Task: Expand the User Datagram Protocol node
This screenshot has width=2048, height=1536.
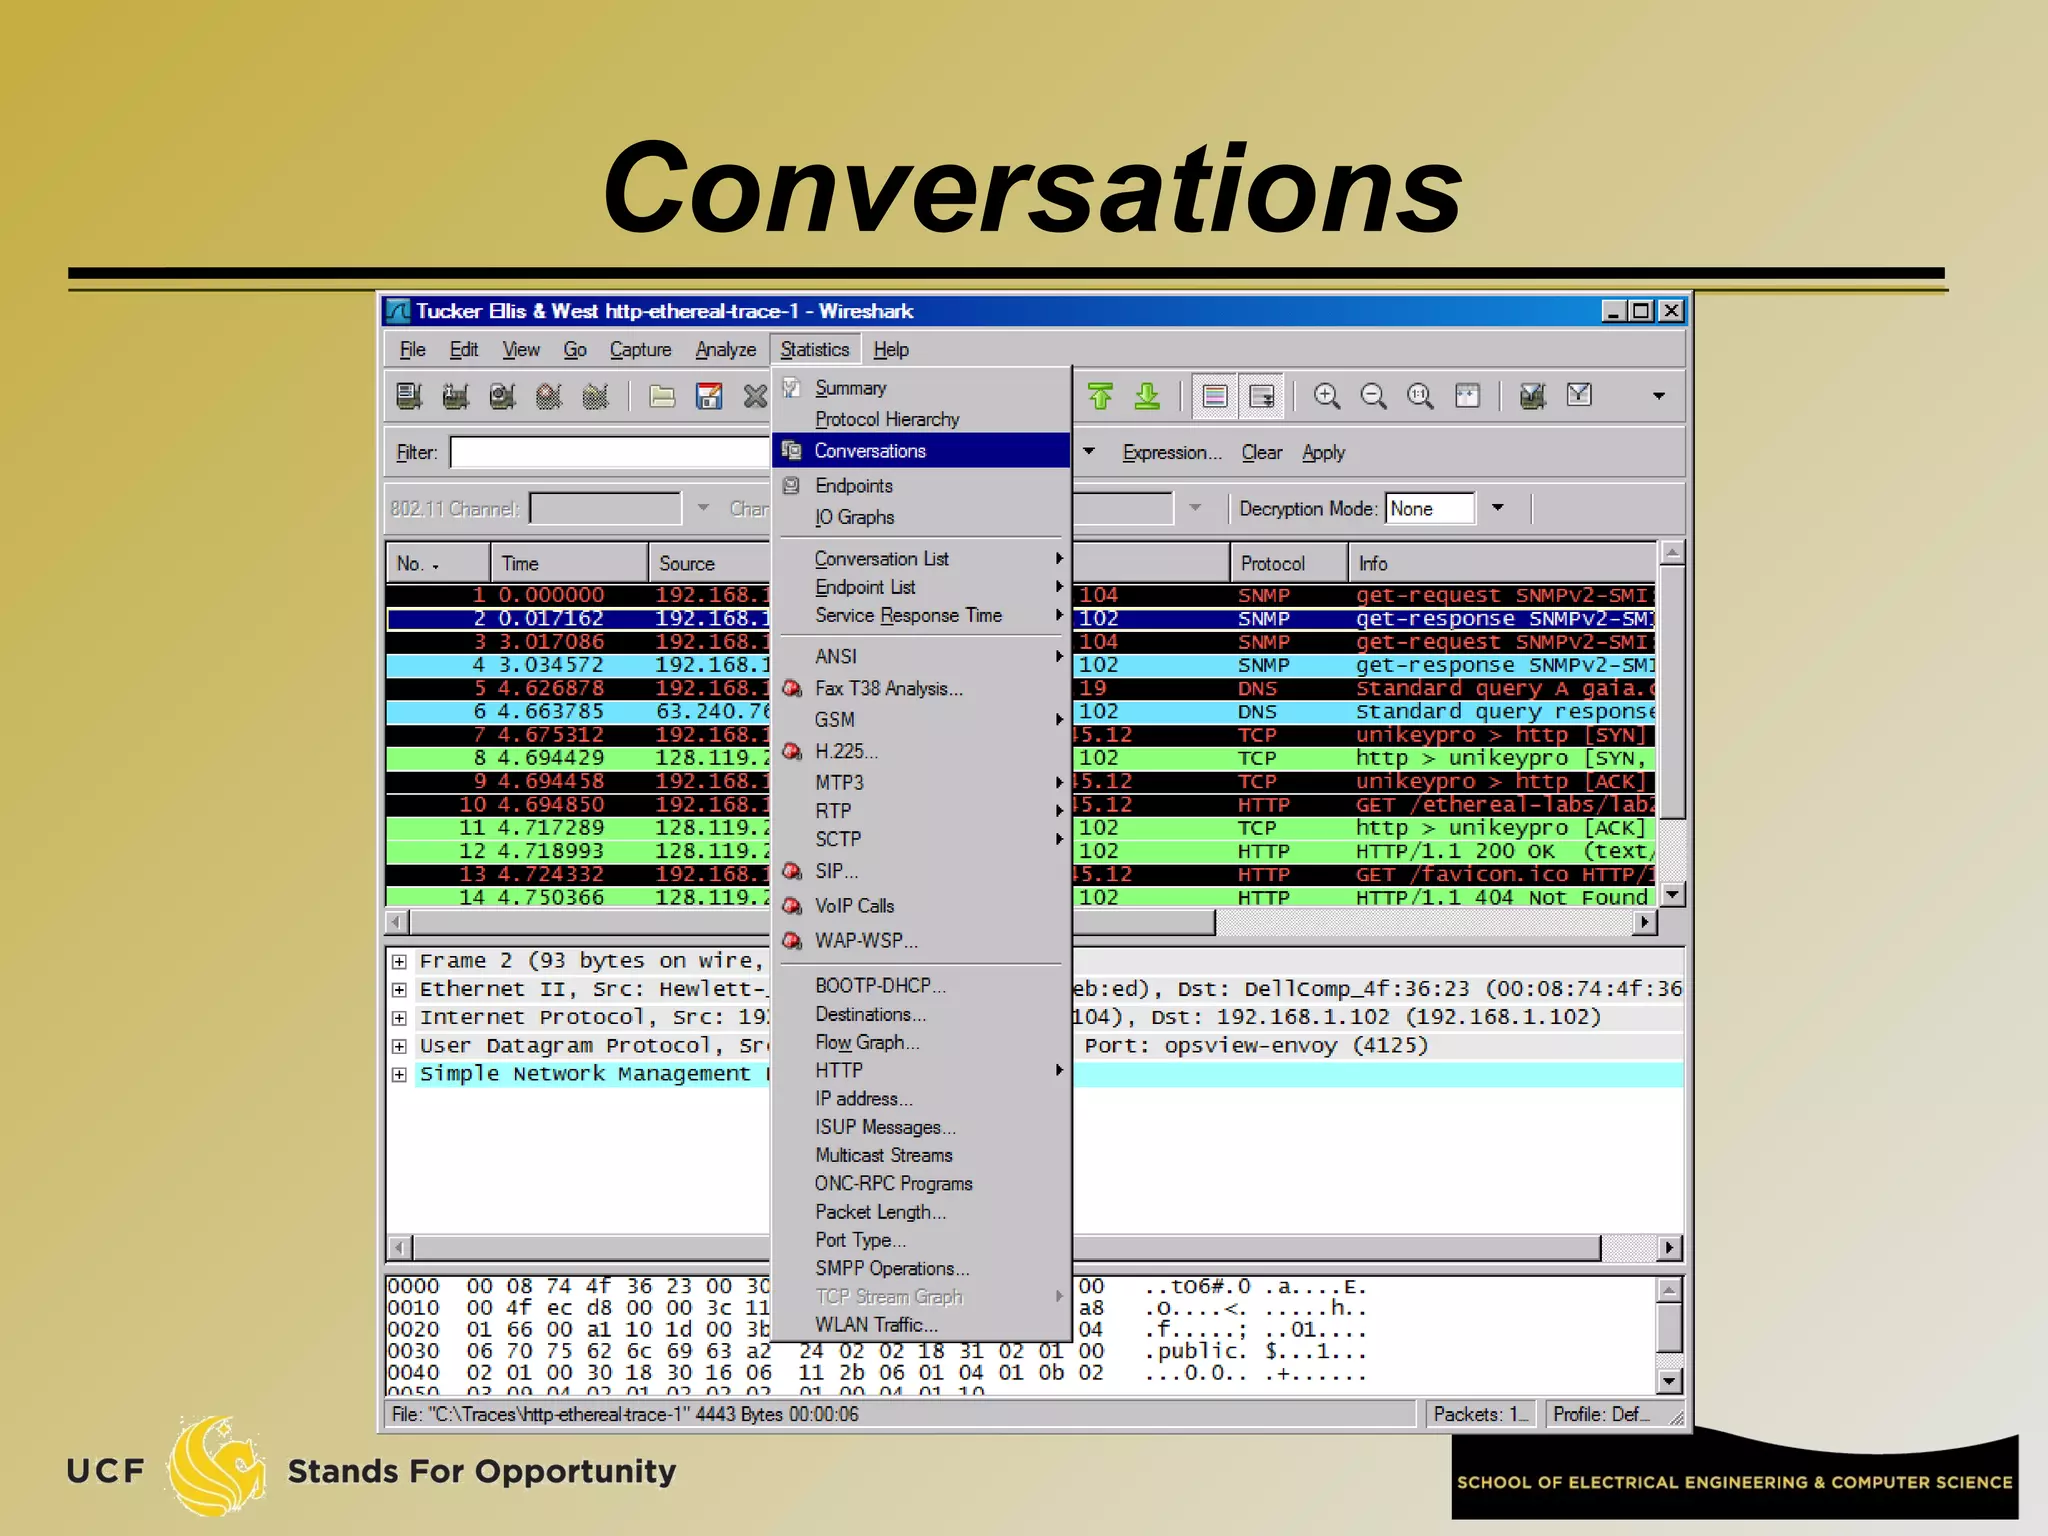Action: [399, 1047]
